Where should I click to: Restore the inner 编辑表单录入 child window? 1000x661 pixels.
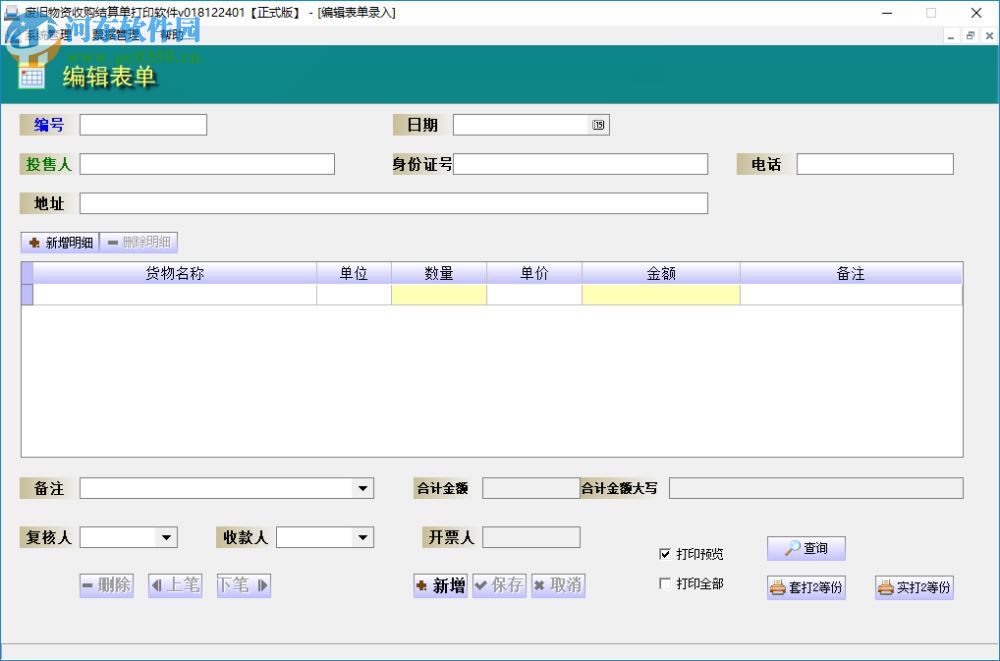pos(970,36)
